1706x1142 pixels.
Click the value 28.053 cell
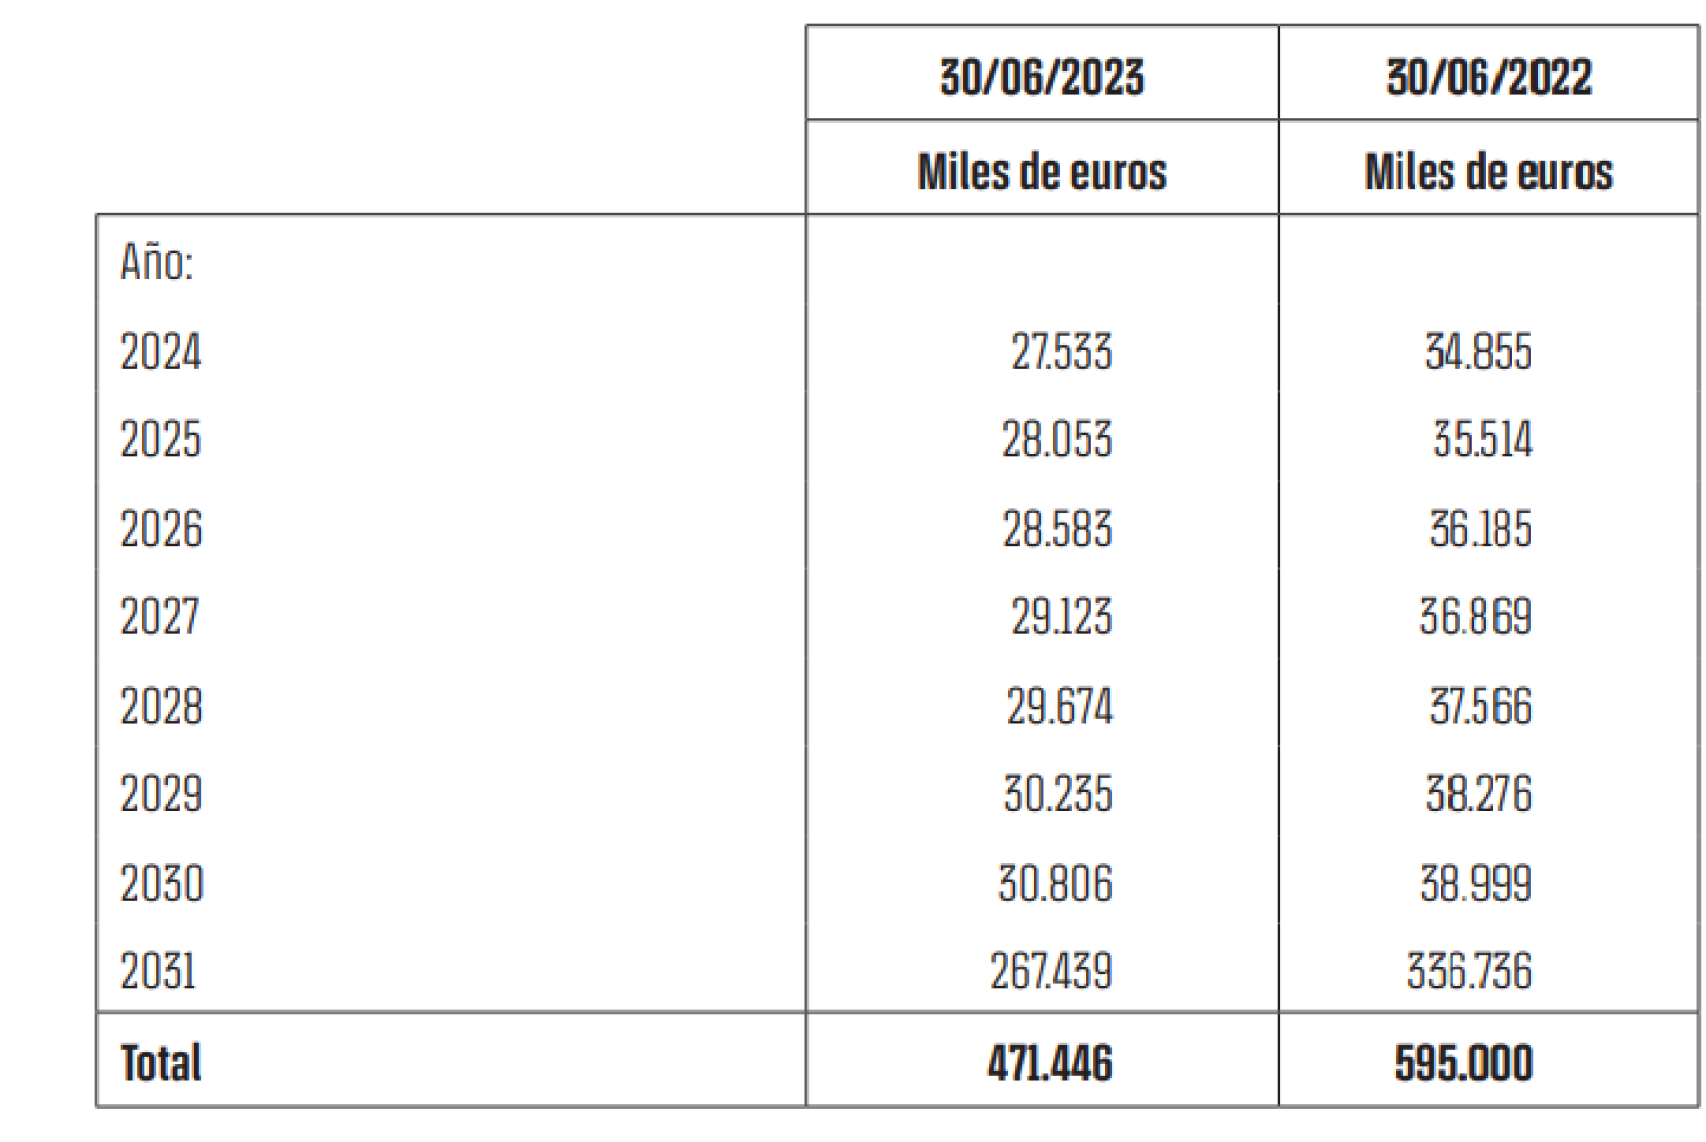pyautogui.click(x=1057, y=440)
